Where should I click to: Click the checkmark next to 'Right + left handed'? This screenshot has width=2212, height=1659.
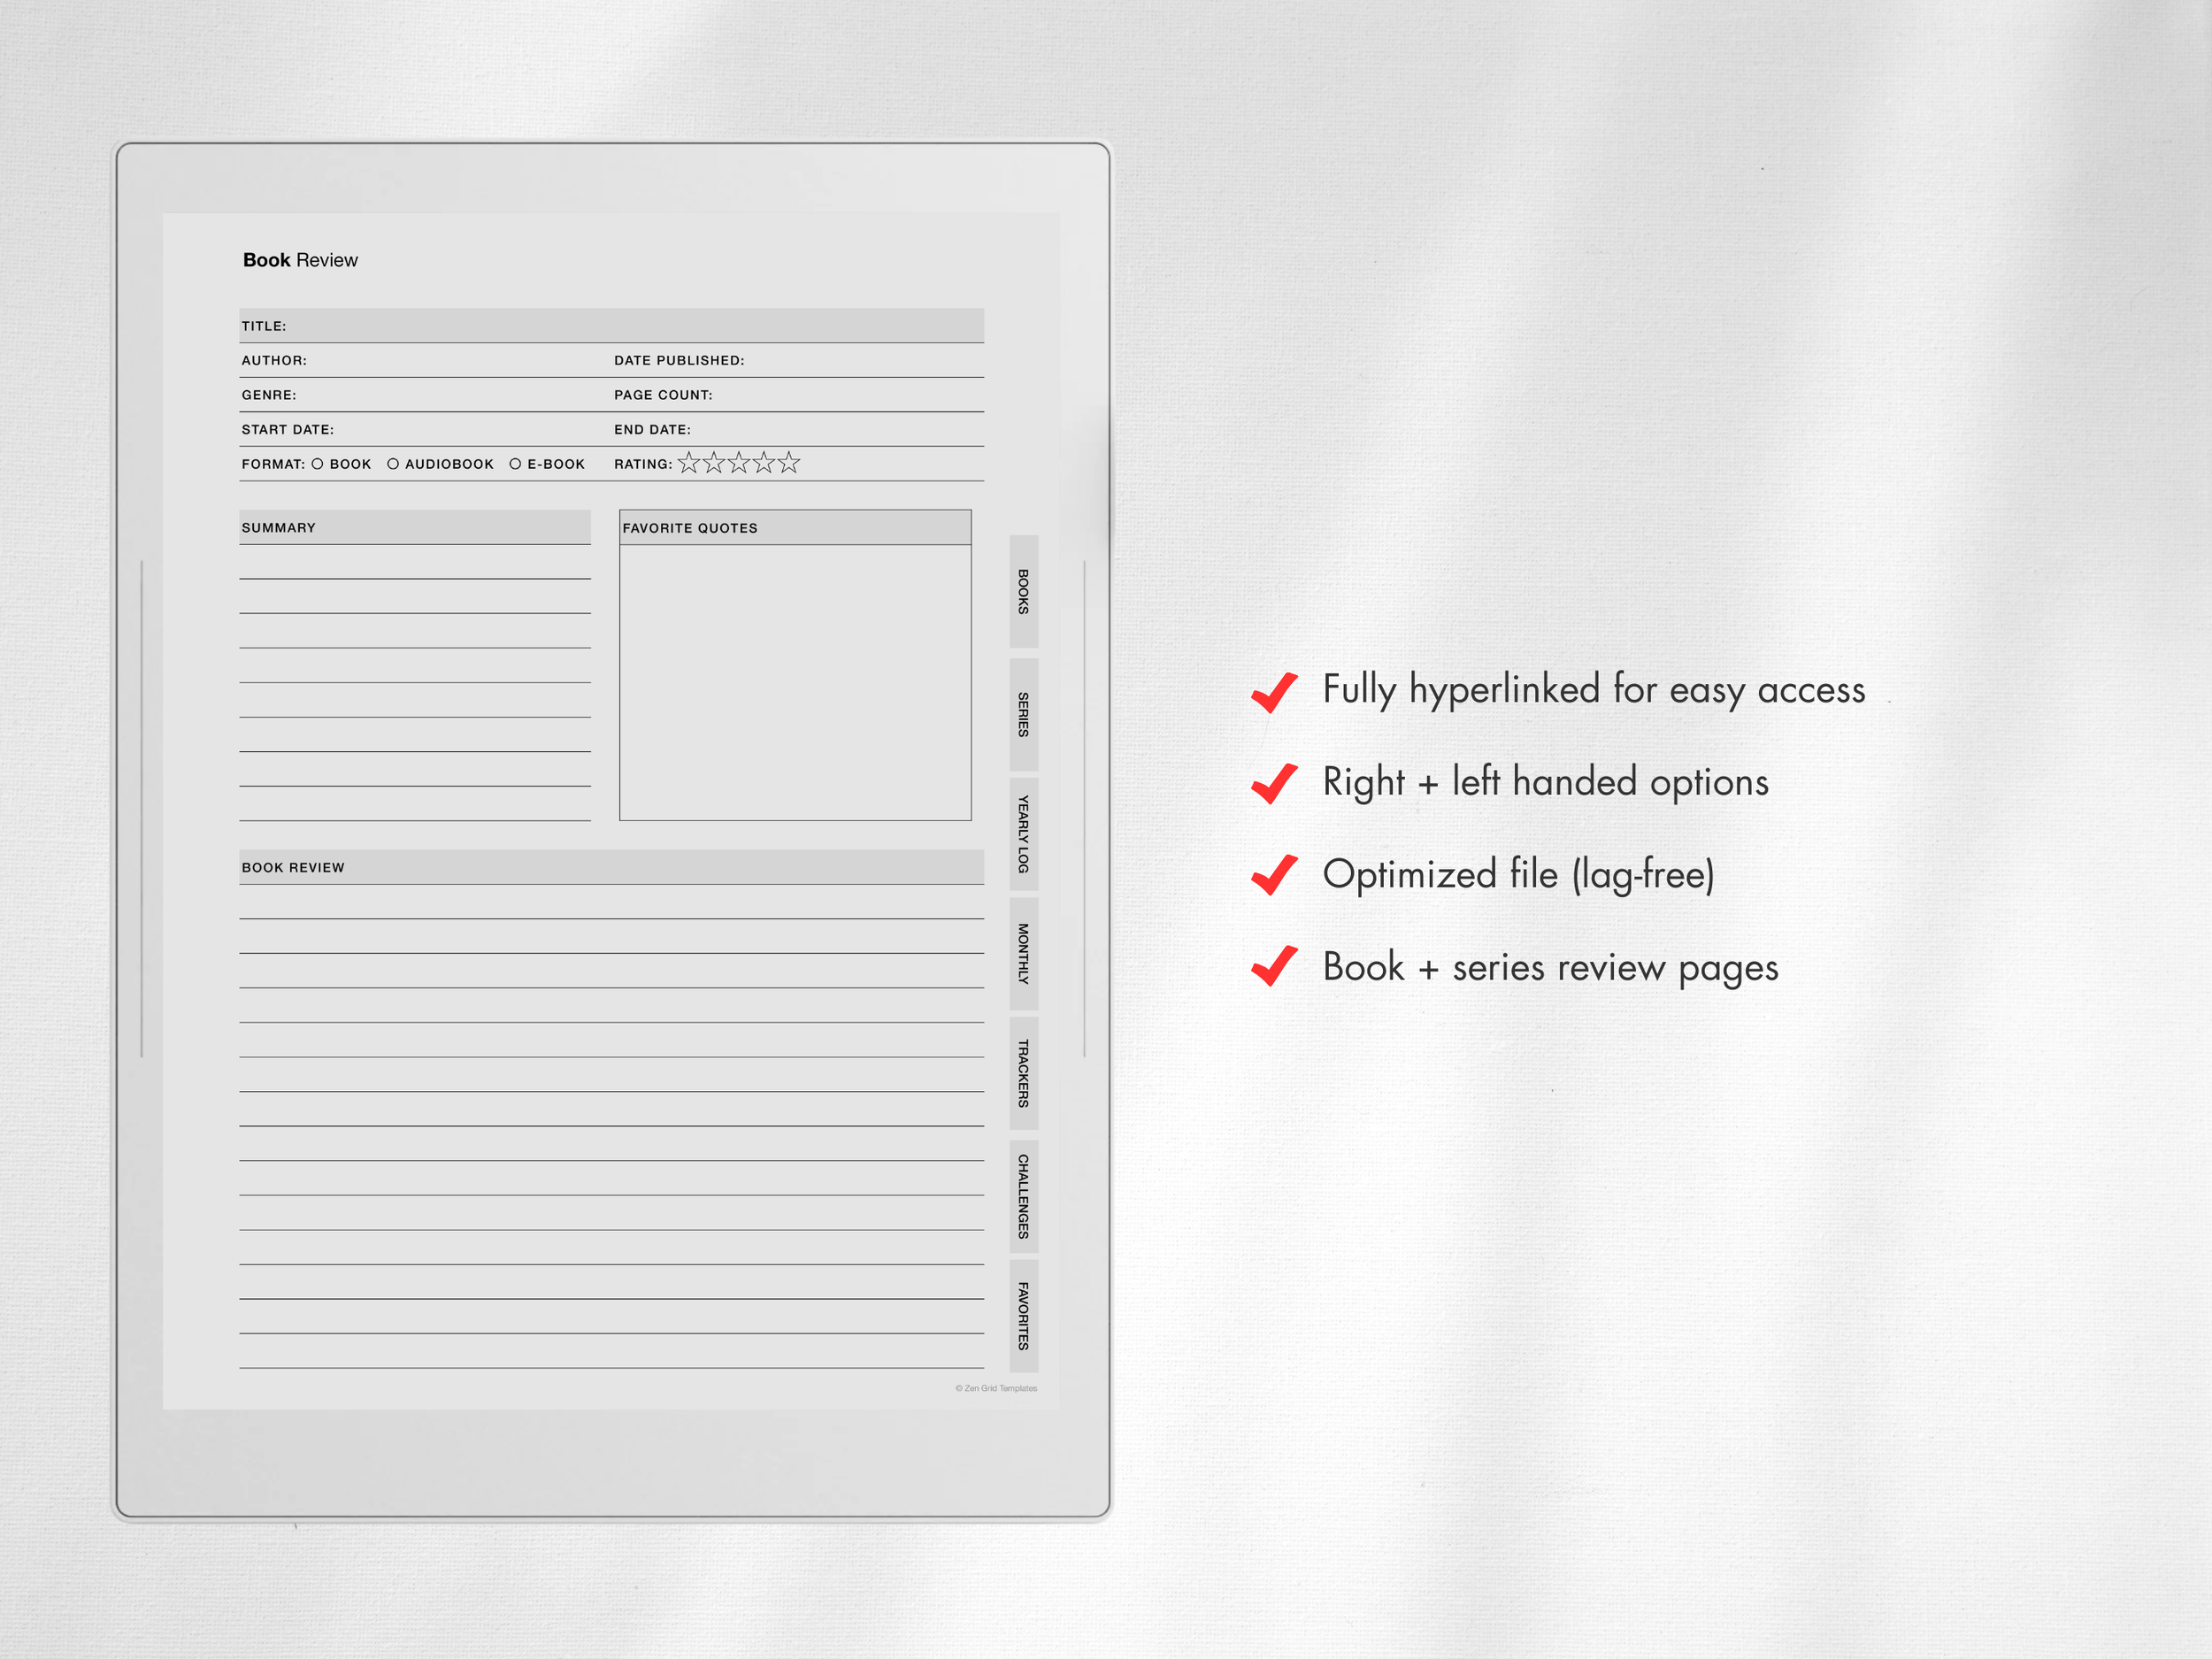click(x=1275, y=784)
